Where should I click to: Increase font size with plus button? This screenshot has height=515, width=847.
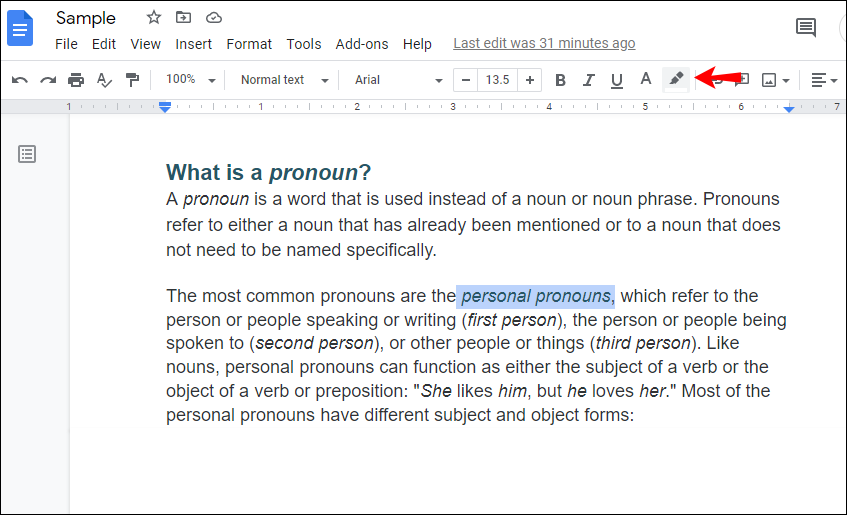click(x=530, y=80)
